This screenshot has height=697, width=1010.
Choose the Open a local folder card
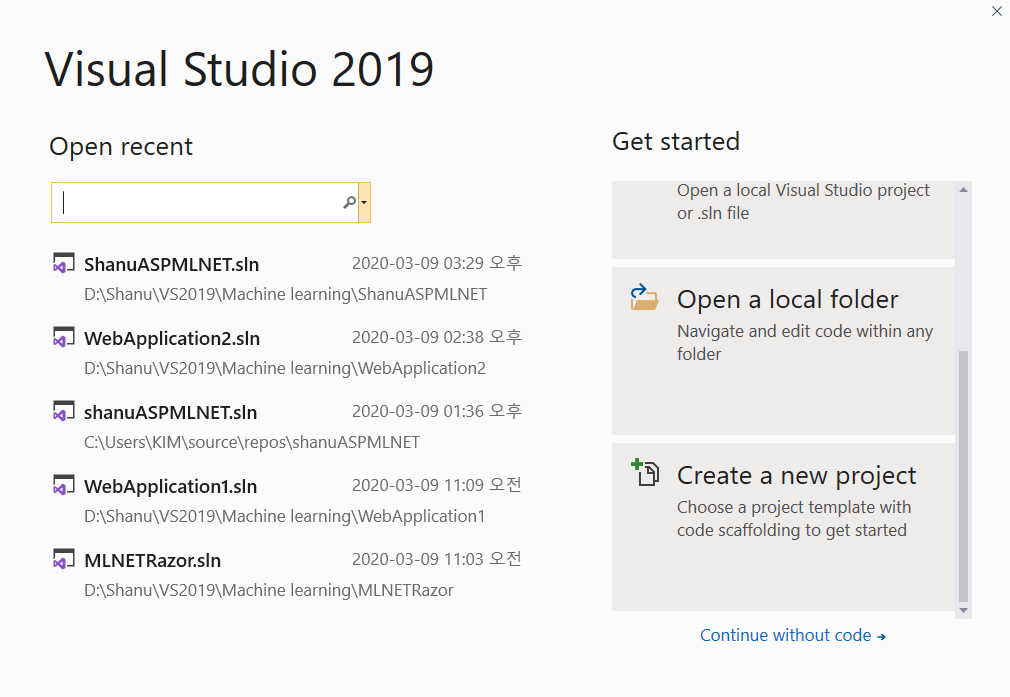[783, 350]
